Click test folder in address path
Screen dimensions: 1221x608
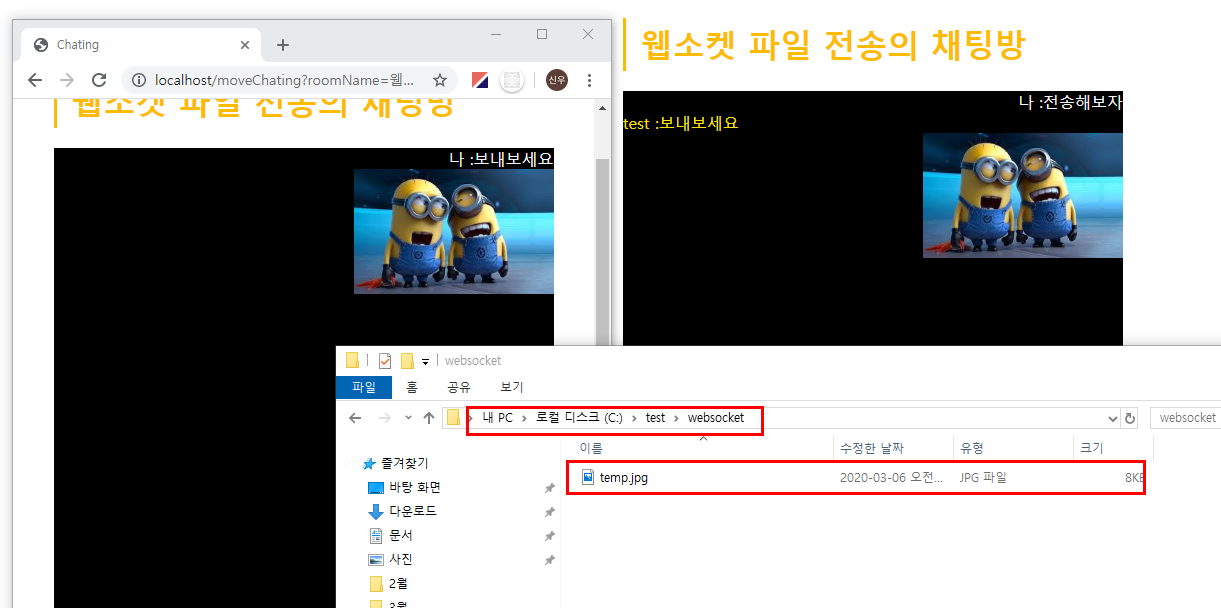tap(655, 418)
